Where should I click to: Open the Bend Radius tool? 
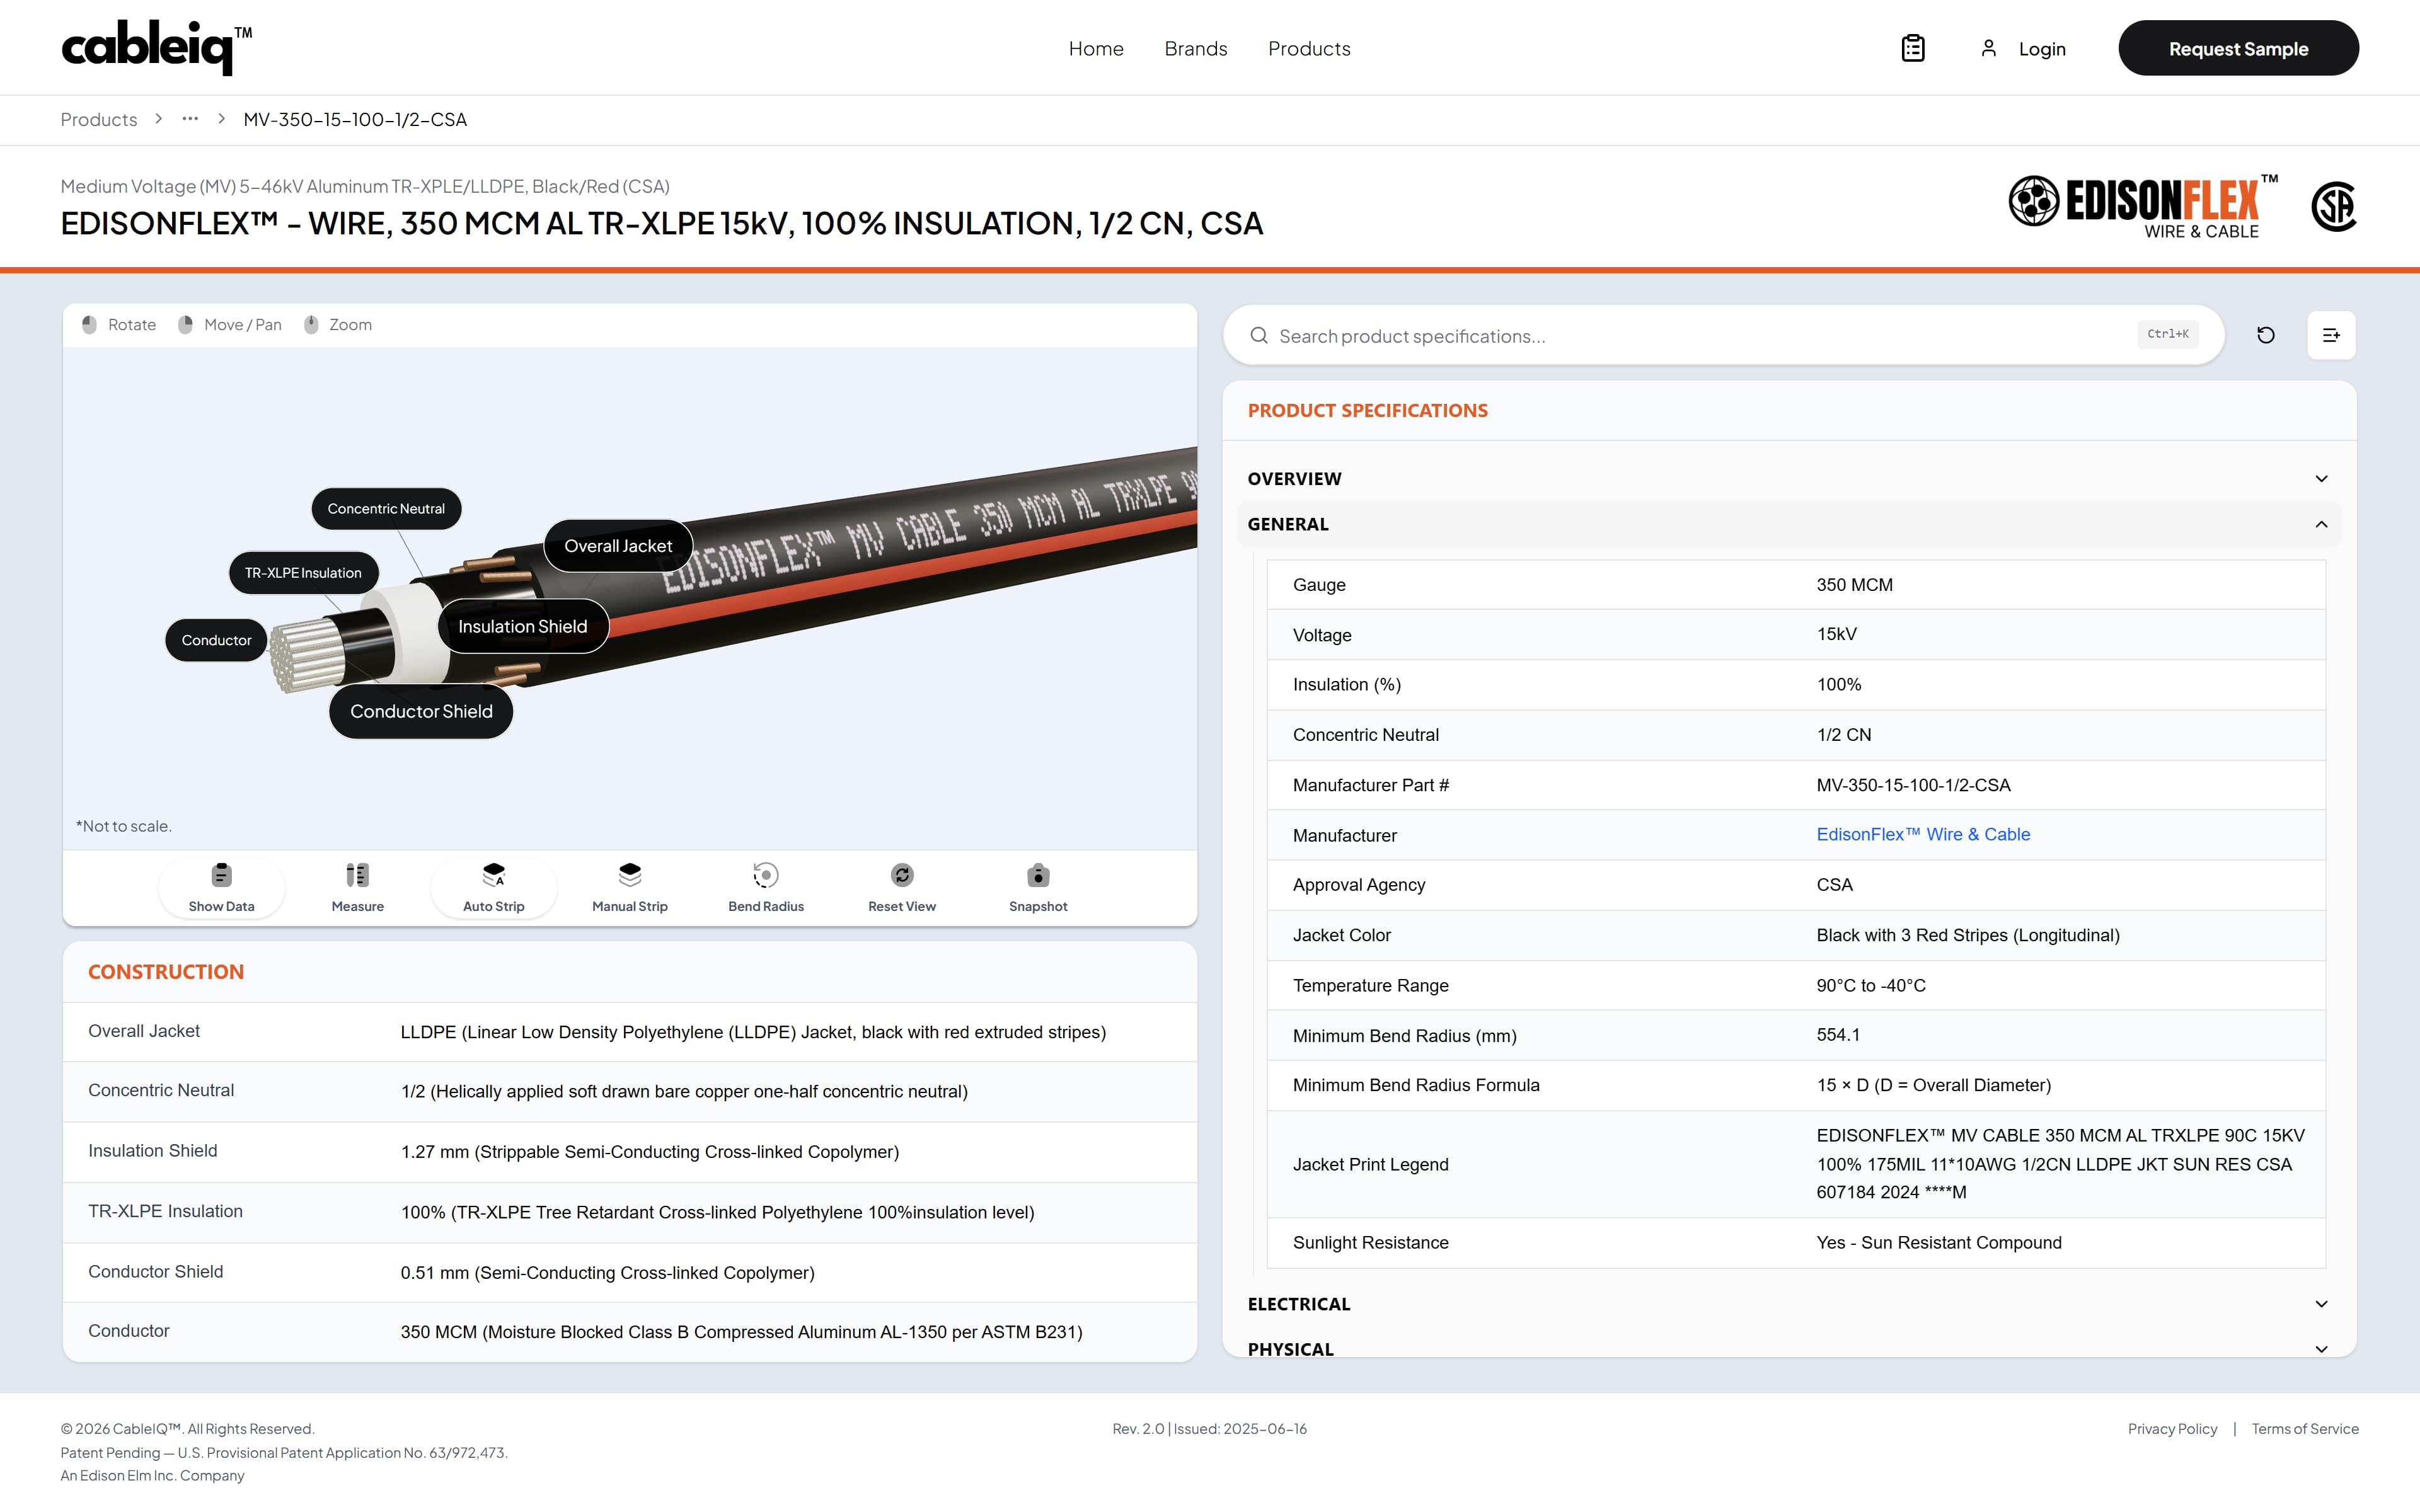click(x=766, y=887)
